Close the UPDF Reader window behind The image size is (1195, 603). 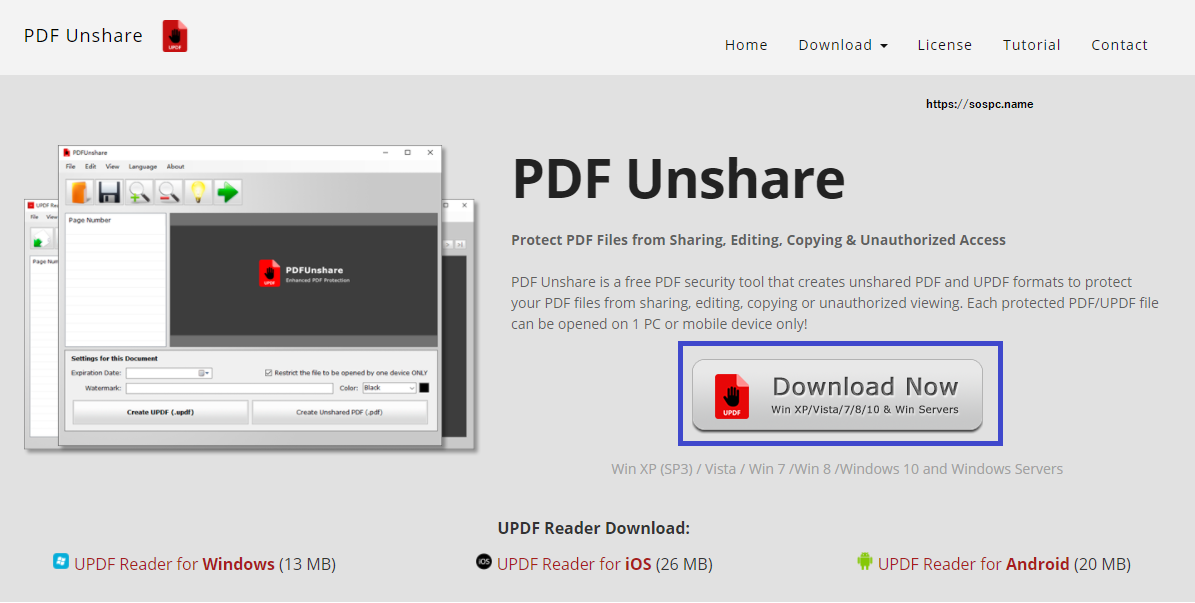point(466,205)
